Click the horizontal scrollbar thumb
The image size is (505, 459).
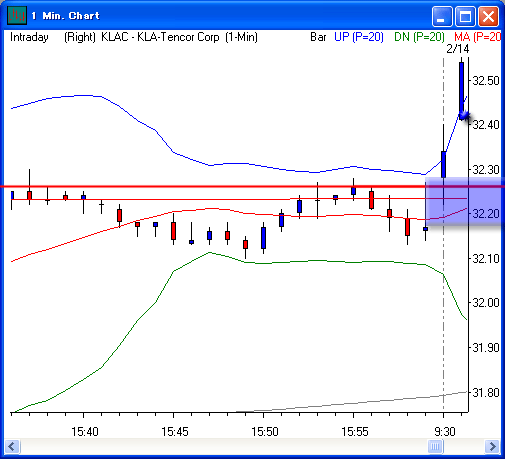pos(435,446)
